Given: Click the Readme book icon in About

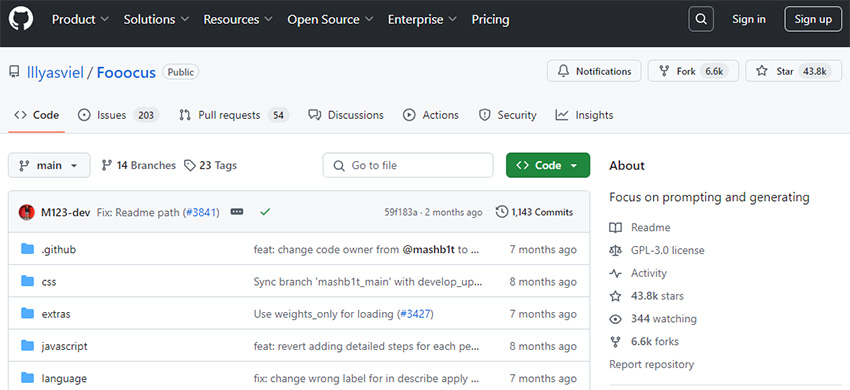Looking at the screenshot, I should pos(615,228).
